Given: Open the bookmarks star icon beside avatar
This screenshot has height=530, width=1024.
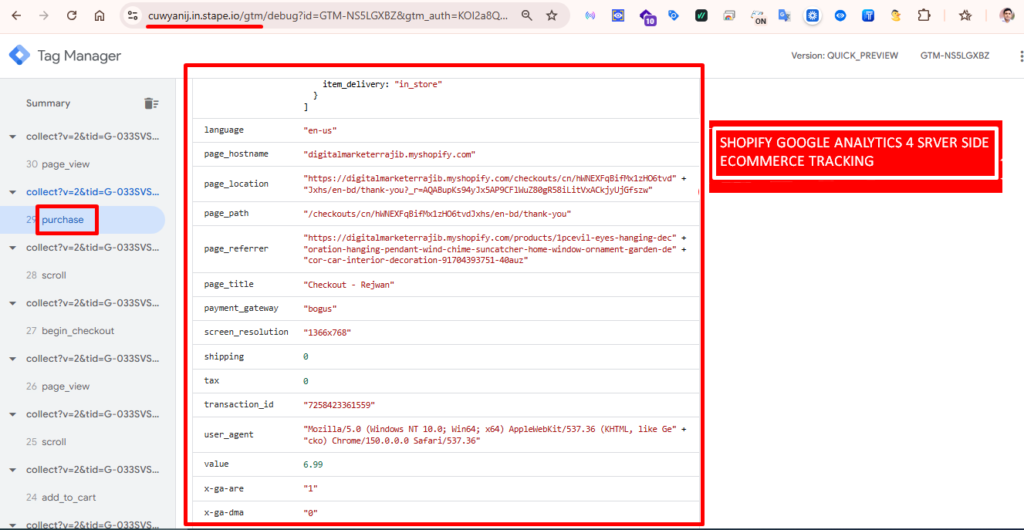Looking at the screenshot, I should pos(965,16).
